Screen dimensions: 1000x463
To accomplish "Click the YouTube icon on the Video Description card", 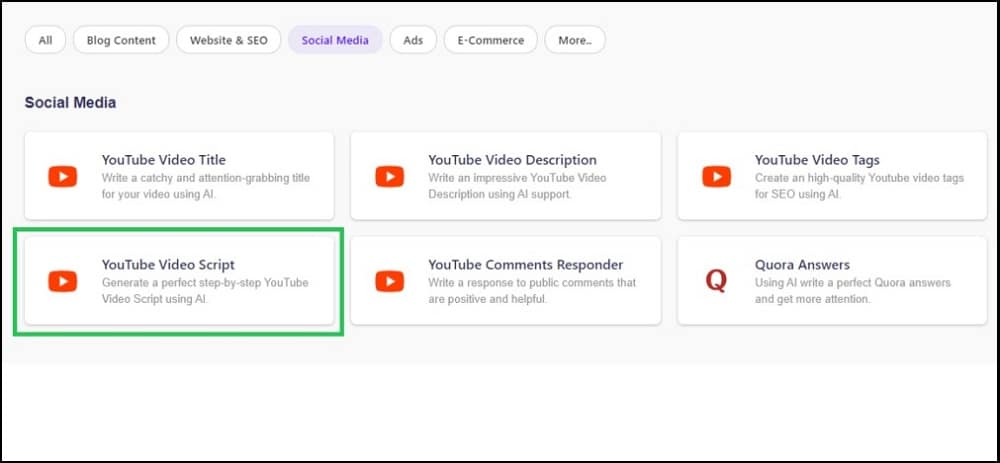I will (x=389, y=177).
